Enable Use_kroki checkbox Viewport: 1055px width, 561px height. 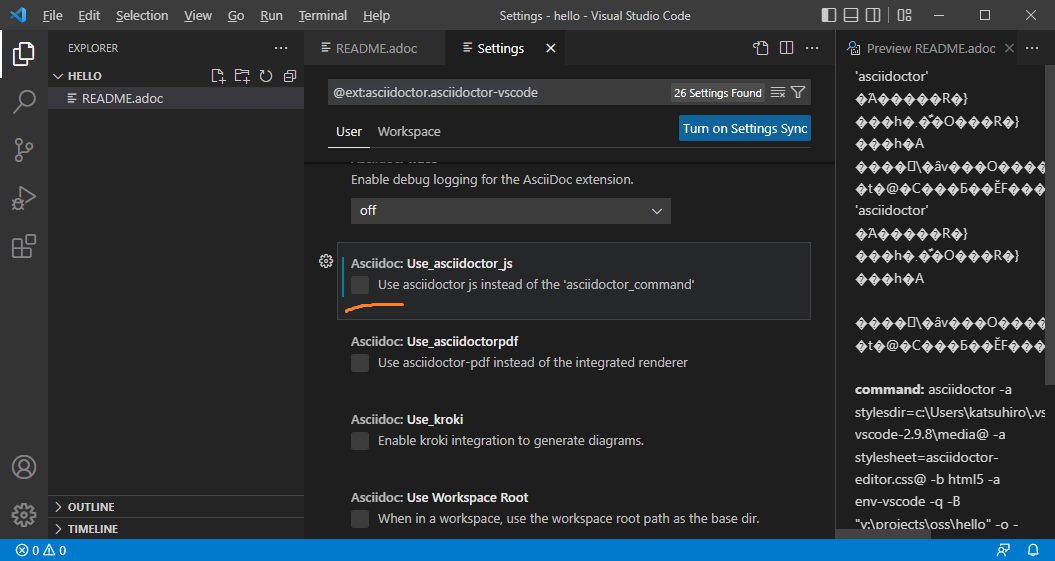360,441
